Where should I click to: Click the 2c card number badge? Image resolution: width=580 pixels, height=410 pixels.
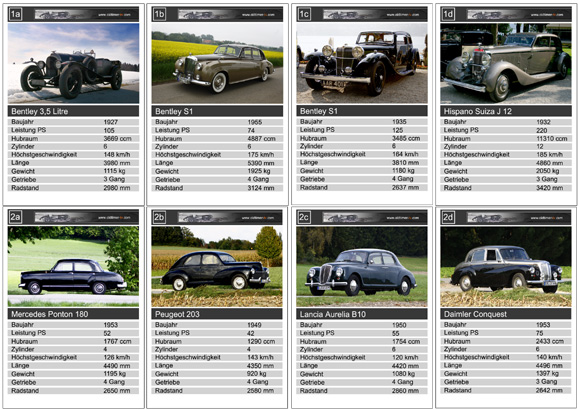tap(304, 217)
